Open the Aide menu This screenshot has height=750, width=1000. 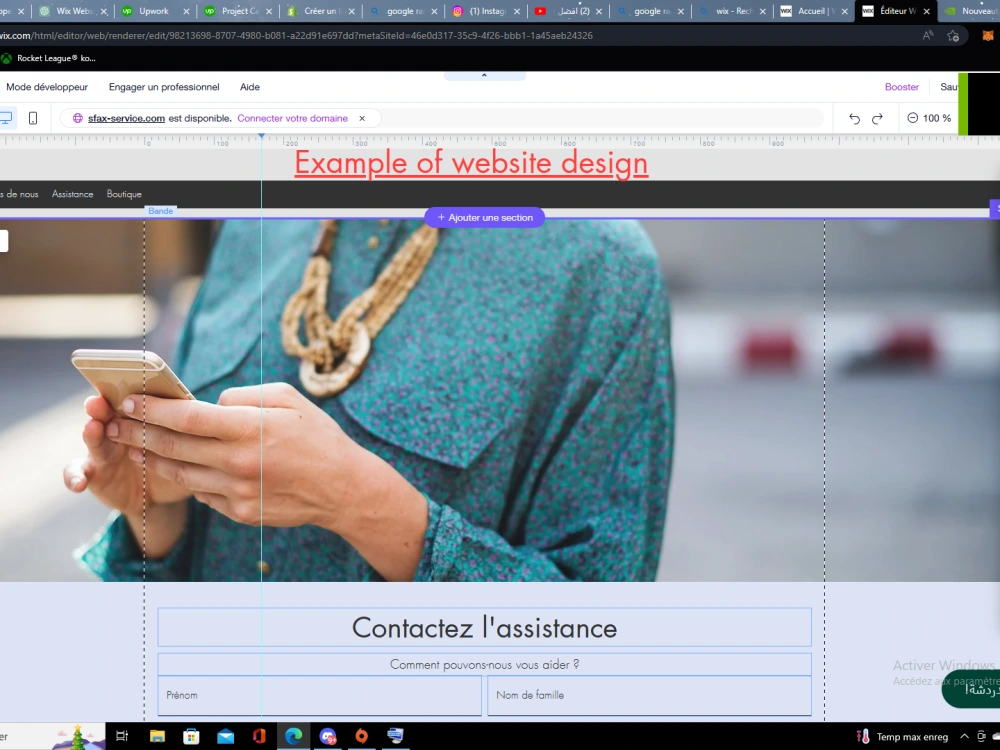tap(250, 87)
